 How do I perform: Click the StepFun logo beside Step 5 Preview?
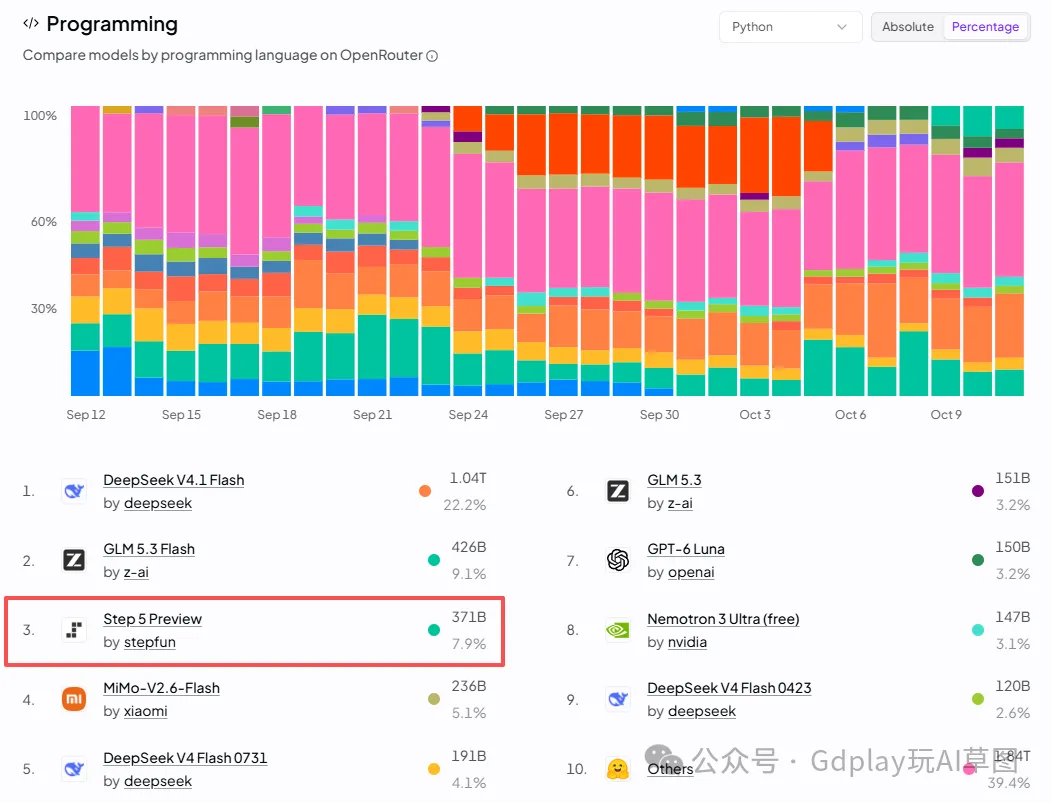click(74, 630)
